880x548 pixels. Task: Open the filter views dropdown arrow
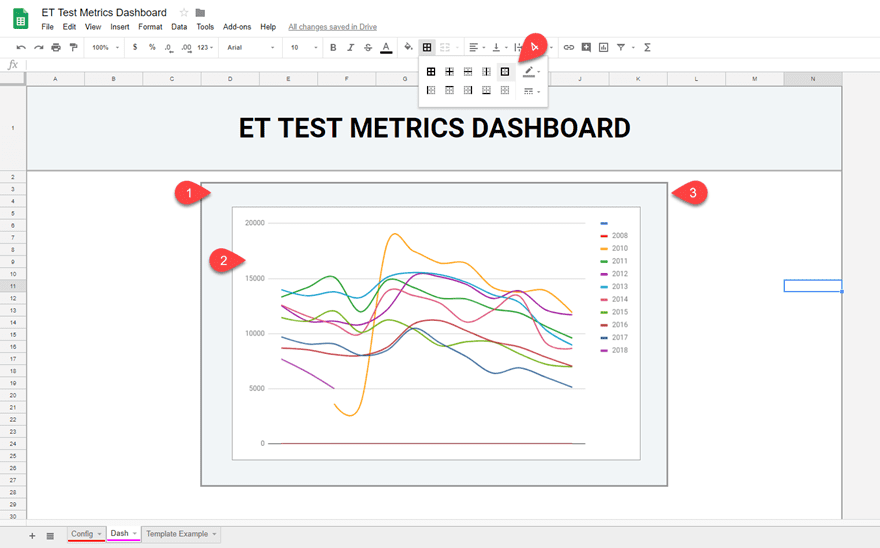click(633, 48)
